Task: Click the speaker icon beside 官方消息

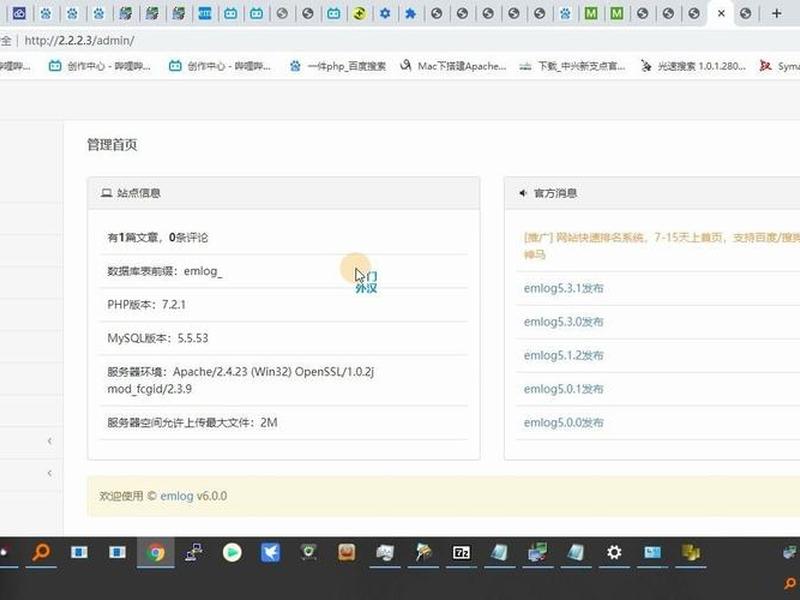Action: (x=523, y=193)
